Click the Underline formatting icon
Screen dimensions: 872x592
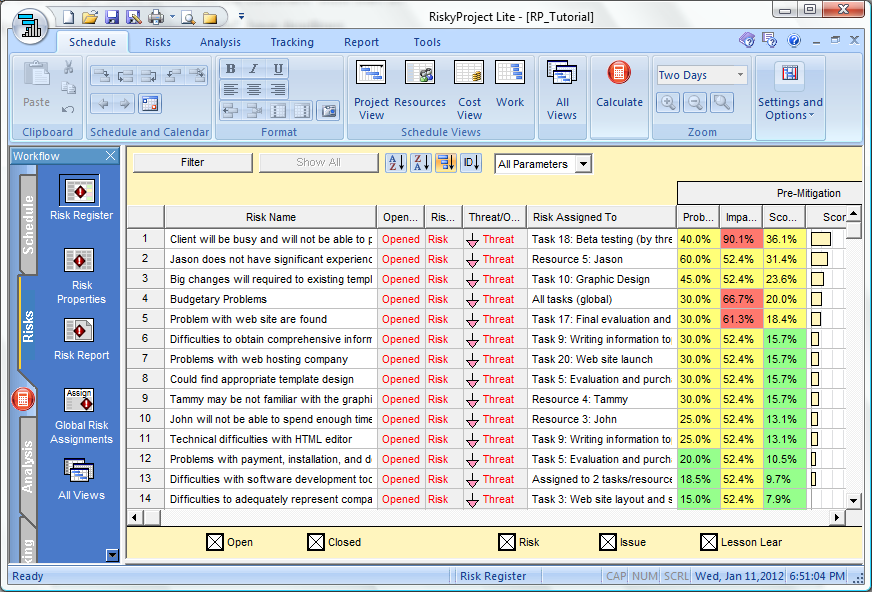pyautogui.click(x=278, y=69)
